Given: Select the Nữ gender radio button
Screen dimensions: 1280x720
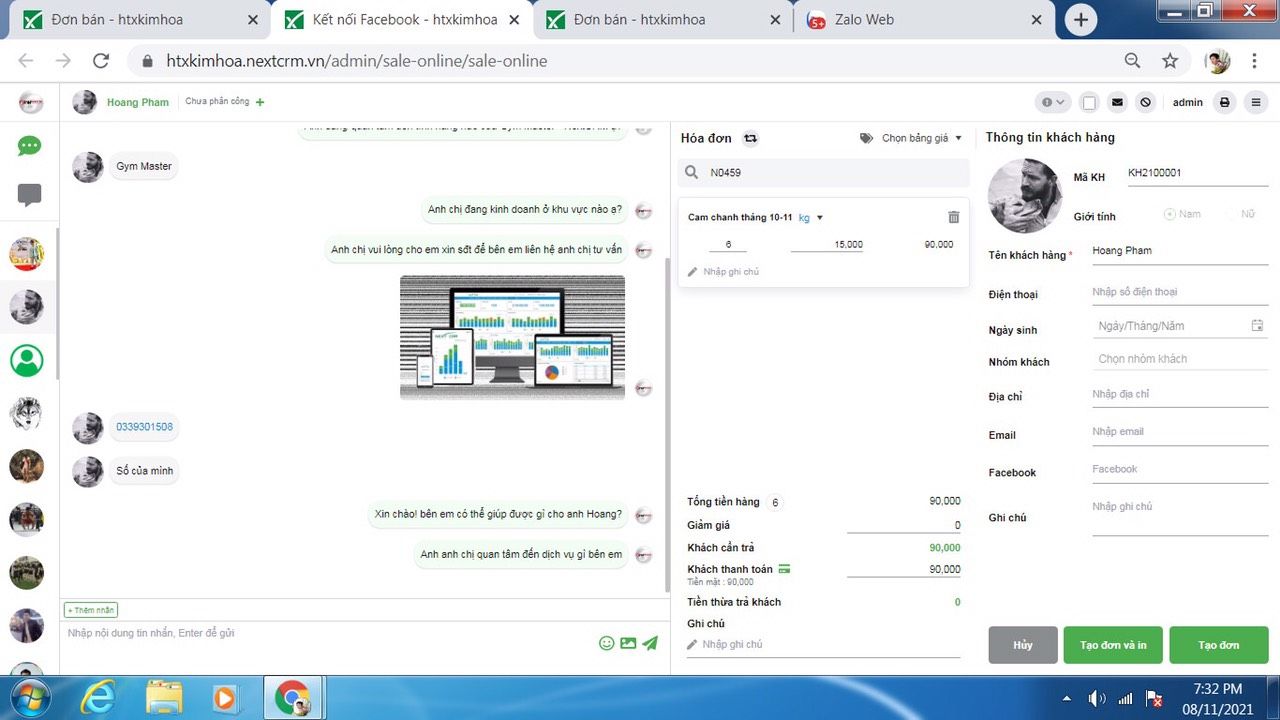Looking at the screenshot, I should [1232, 214].
